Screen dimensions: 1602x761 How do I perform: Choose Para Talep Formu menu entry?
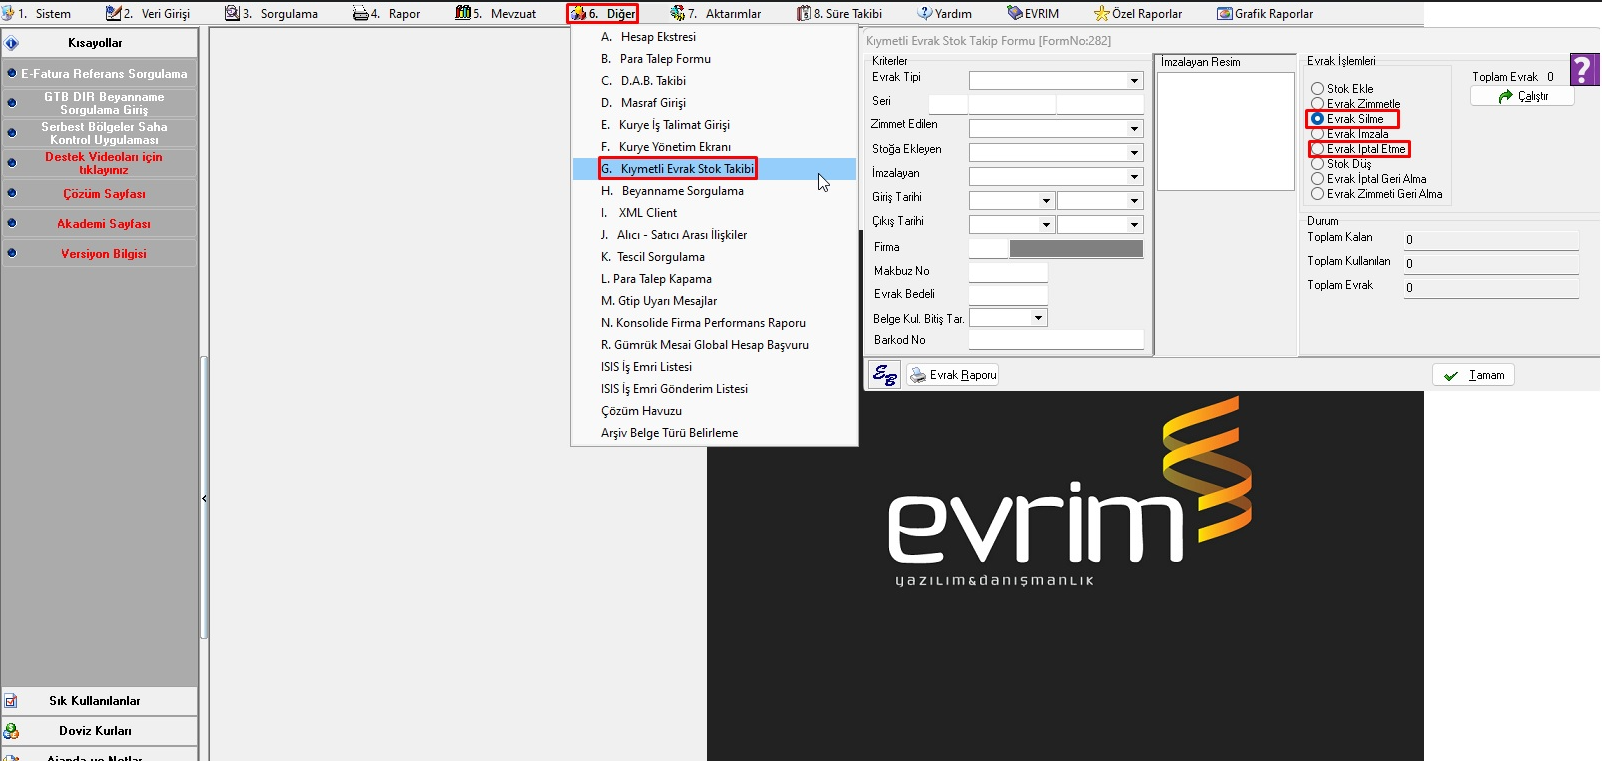(x=714, y=59)
